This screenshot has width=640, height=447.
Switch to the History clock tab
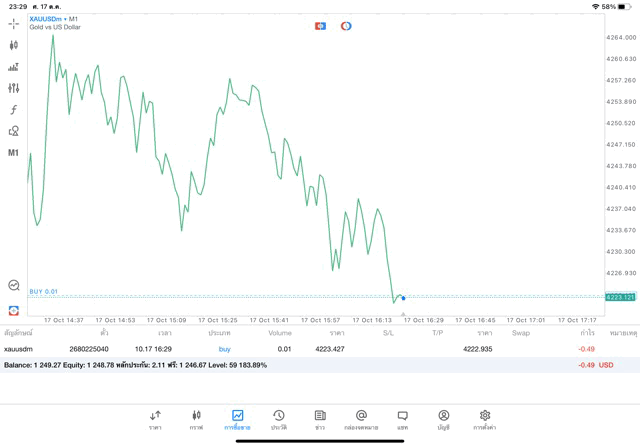tap(279, 418)
